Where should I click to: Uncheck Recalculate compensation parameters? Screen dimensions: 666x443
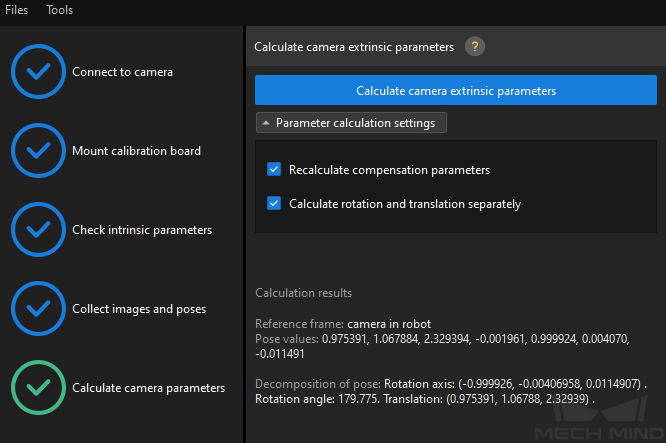tap(274, 169)
